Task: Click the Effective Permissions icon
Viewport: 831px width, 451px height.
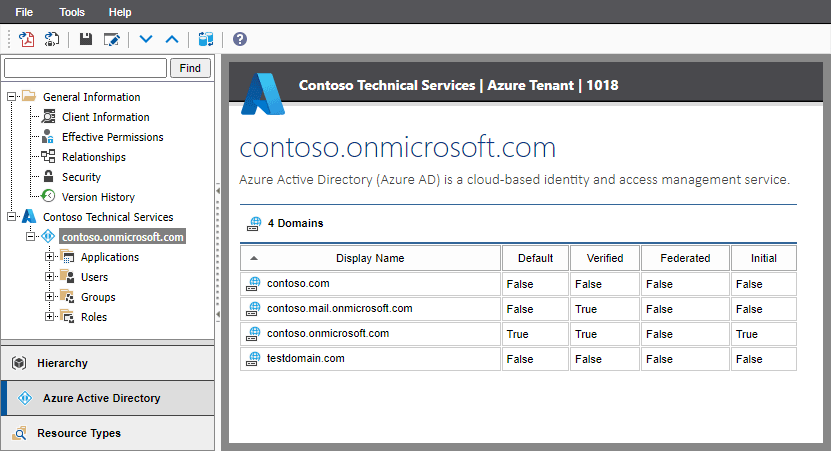Action: coord(48,136)
